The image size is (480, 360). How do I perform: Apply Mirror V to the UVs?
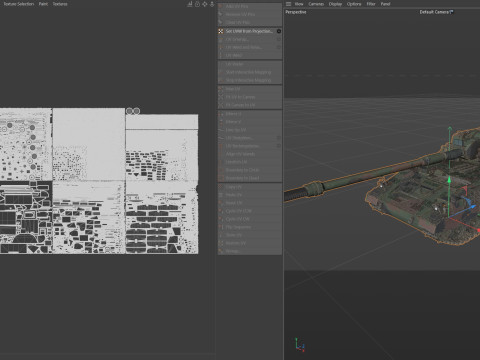point(250,122)
